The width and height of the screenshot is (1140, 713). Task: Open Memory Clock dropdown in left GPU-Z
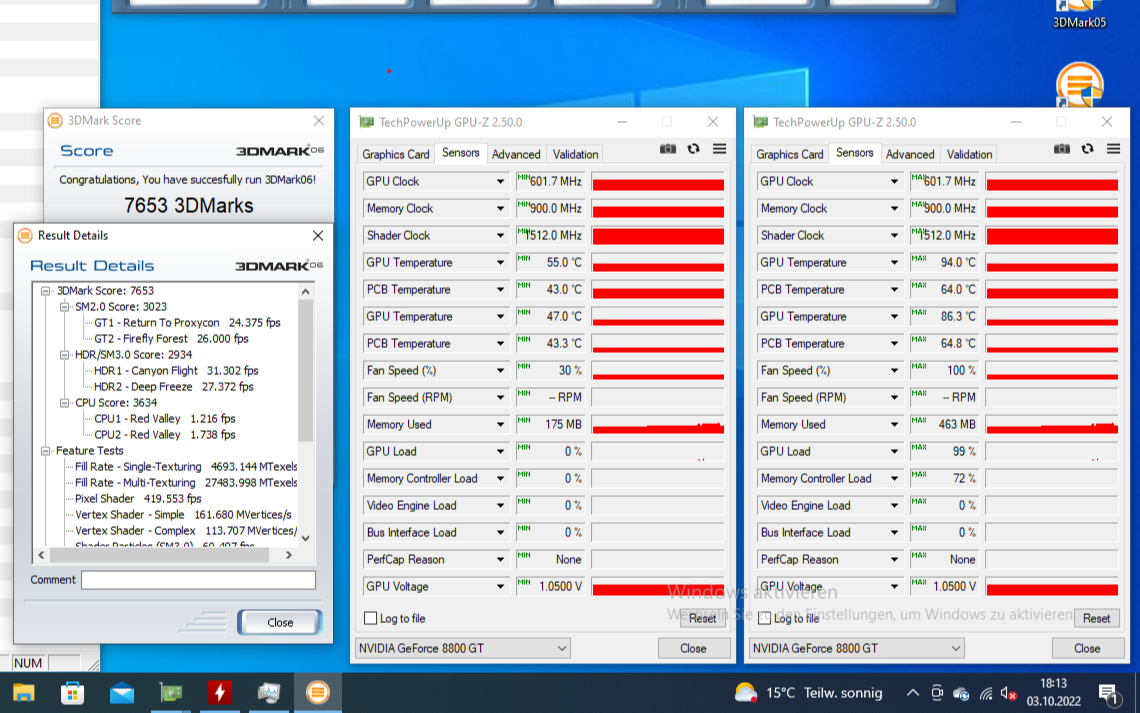click(x=500, y=209)
